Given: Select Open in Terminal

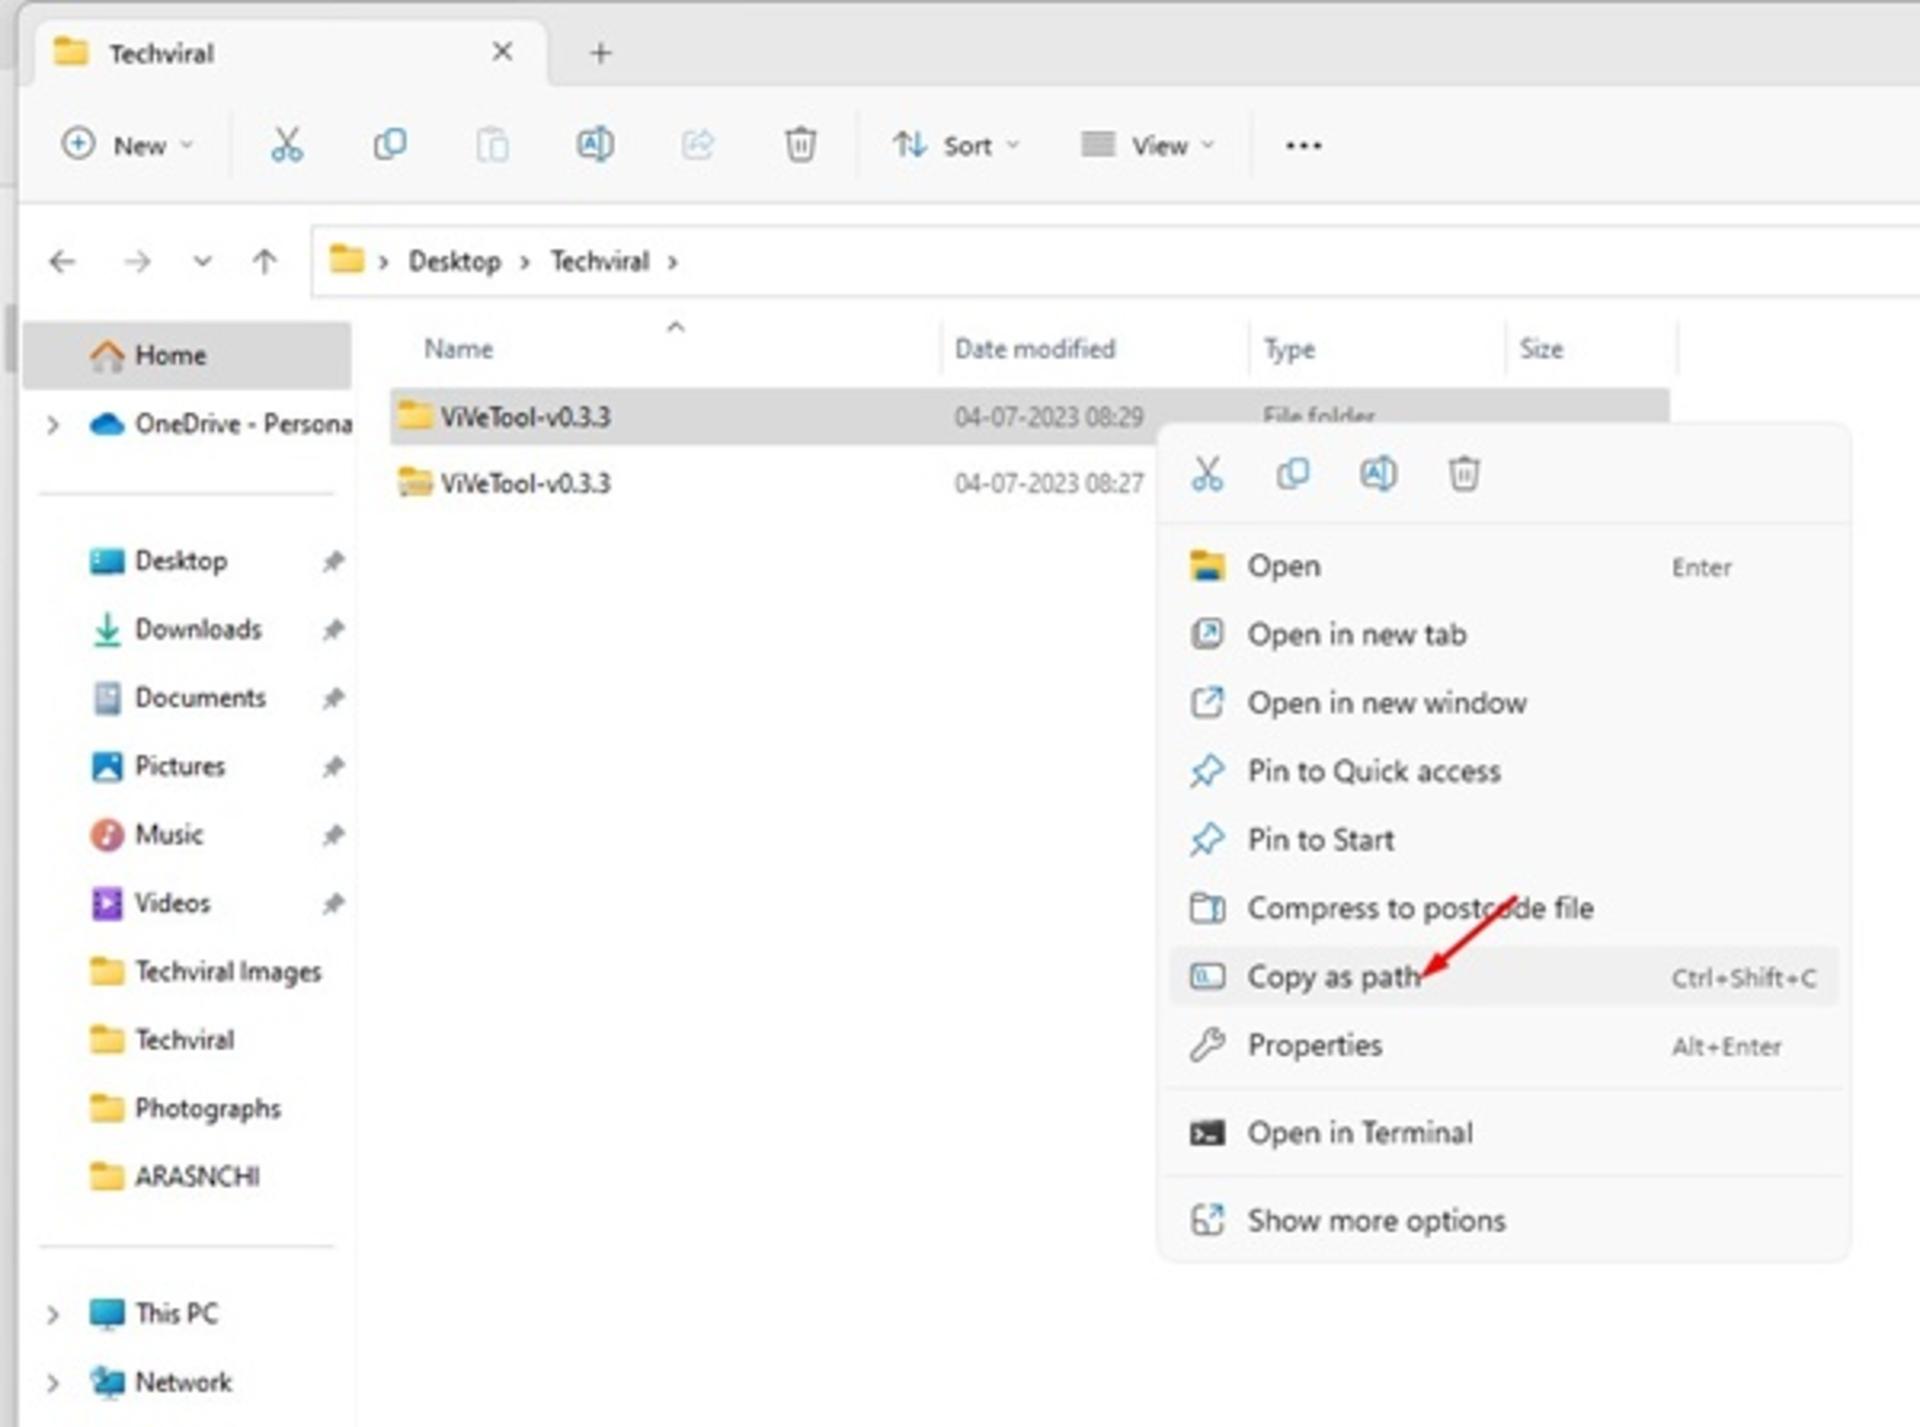Looking at the screenshot, I should (x=1504, y=1133).
